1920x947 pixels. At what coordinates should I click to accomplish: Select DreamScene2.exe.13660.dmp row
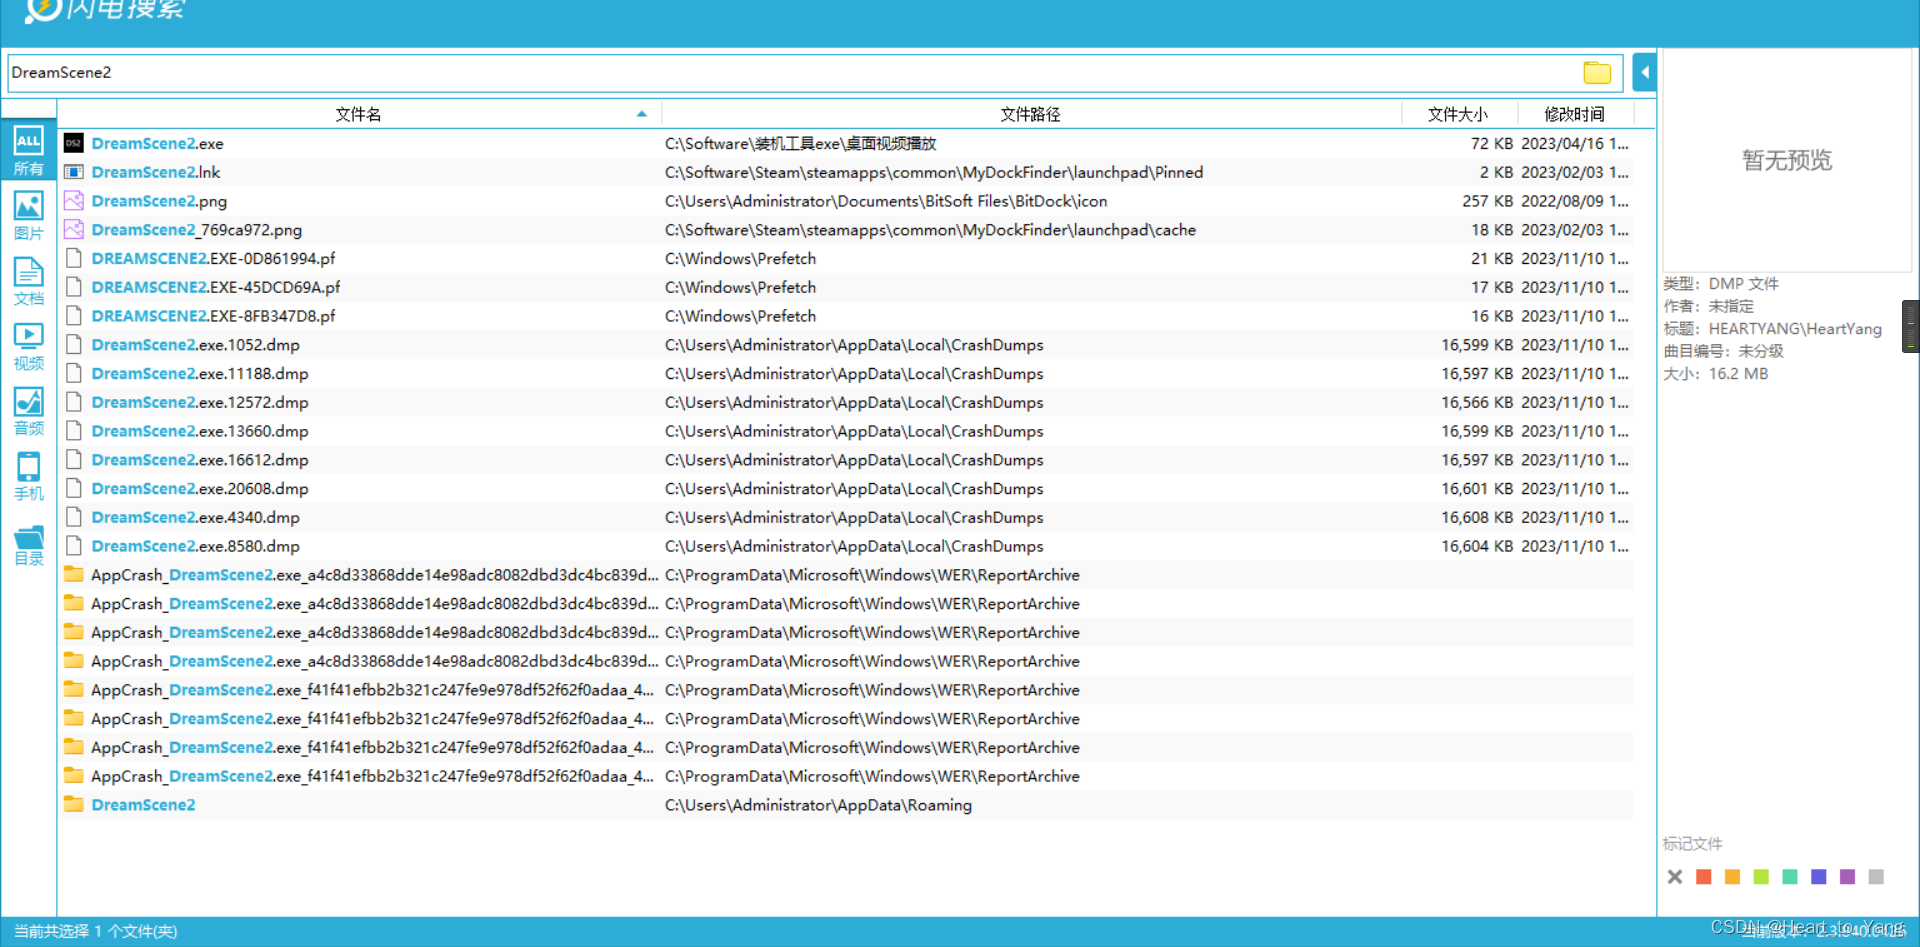[x=845, y=431]
